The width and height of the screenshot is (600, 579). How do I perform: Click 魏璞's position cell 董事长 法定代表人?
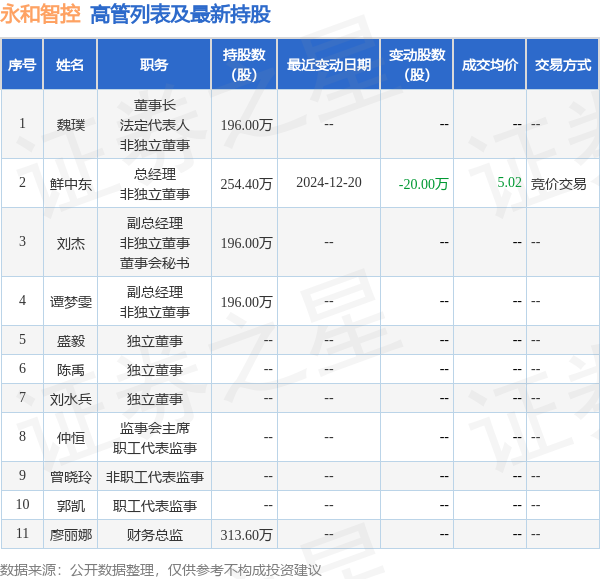pyautogui.click(x=155, y=125)
